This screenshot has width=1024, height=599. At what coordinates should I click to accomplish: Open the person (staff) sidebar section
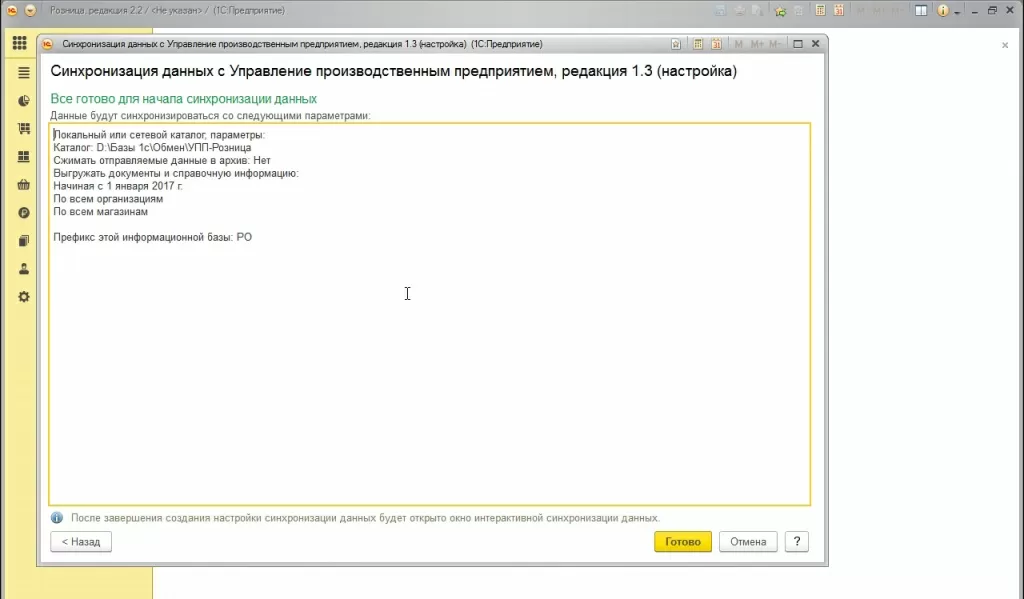click(x=24, y=268)
